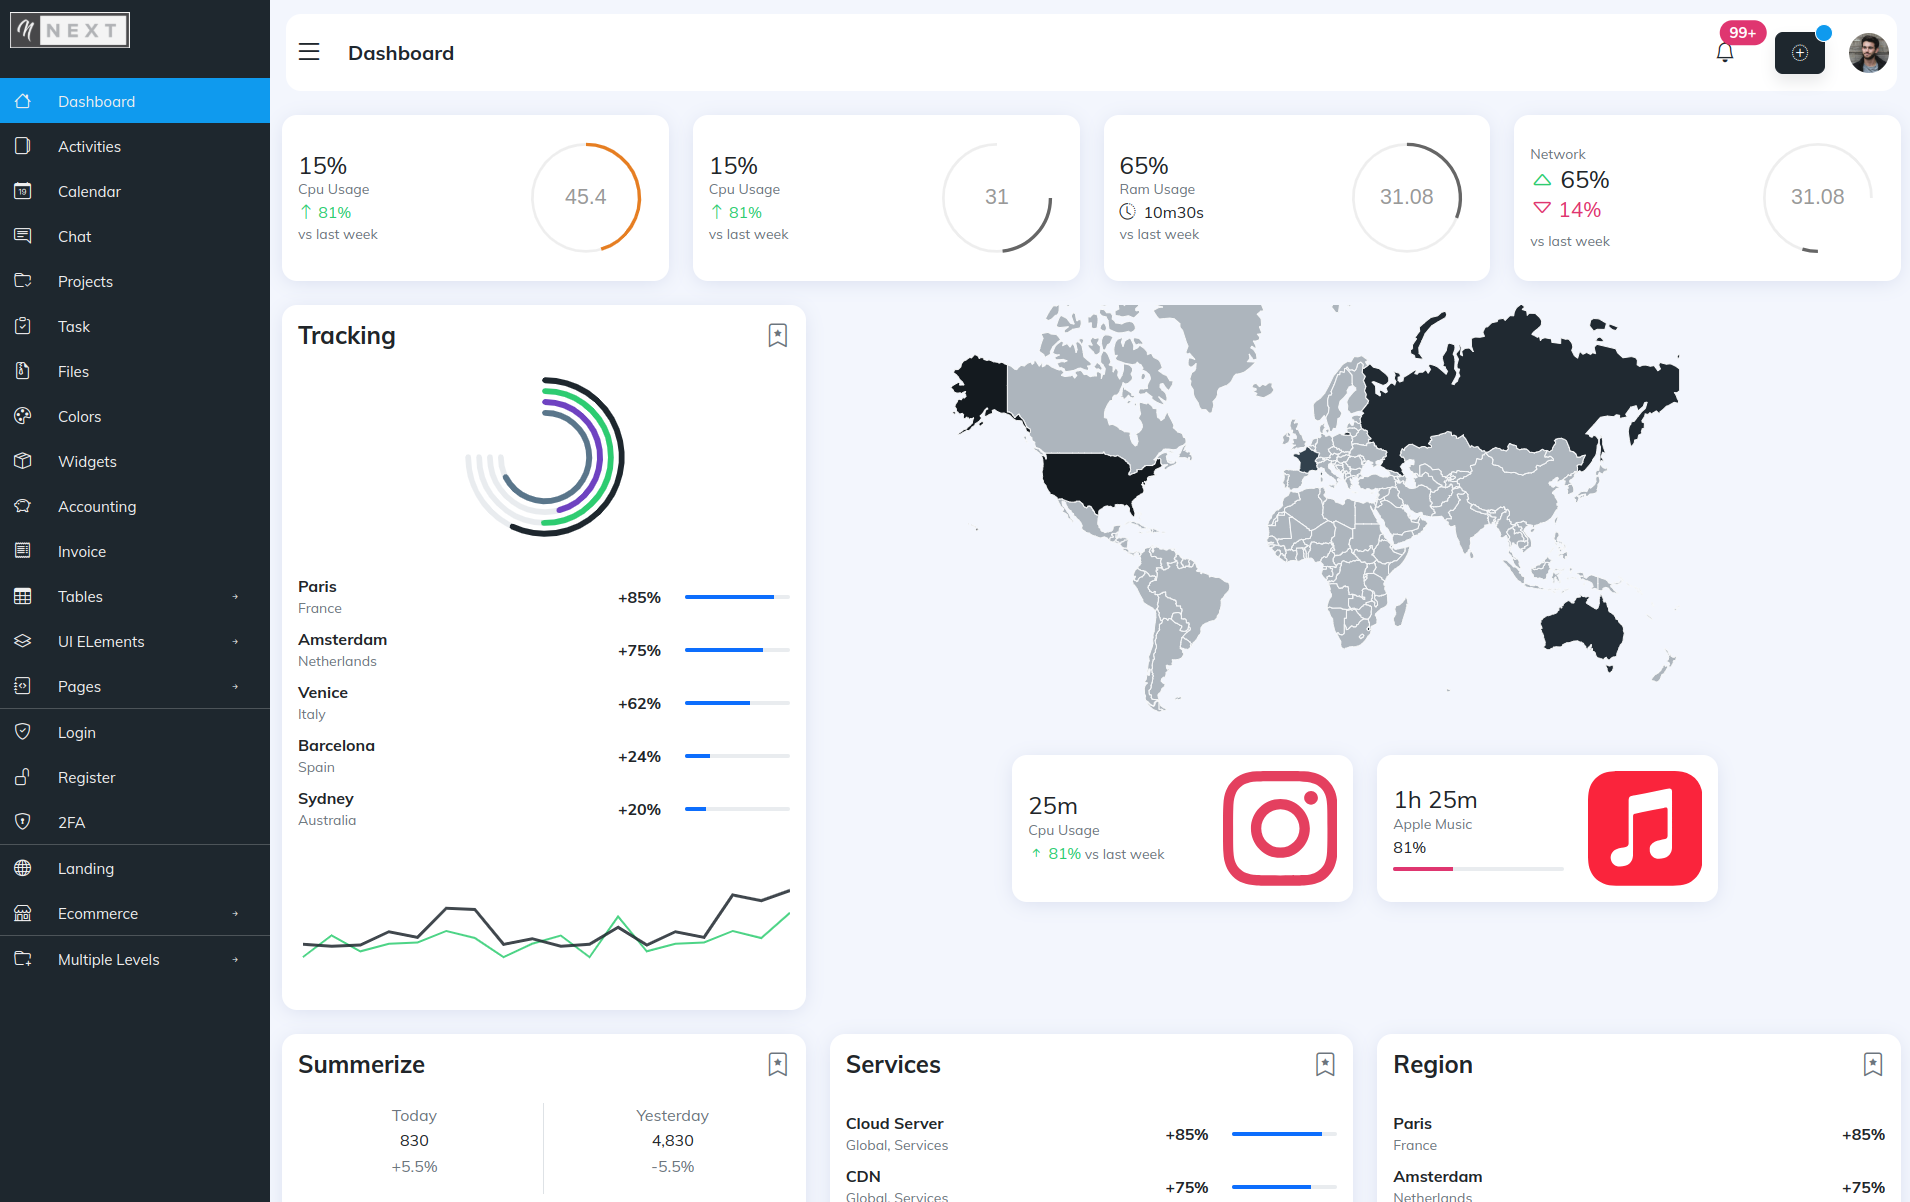Click the Widgets box icon

click(x=23, y=461)
